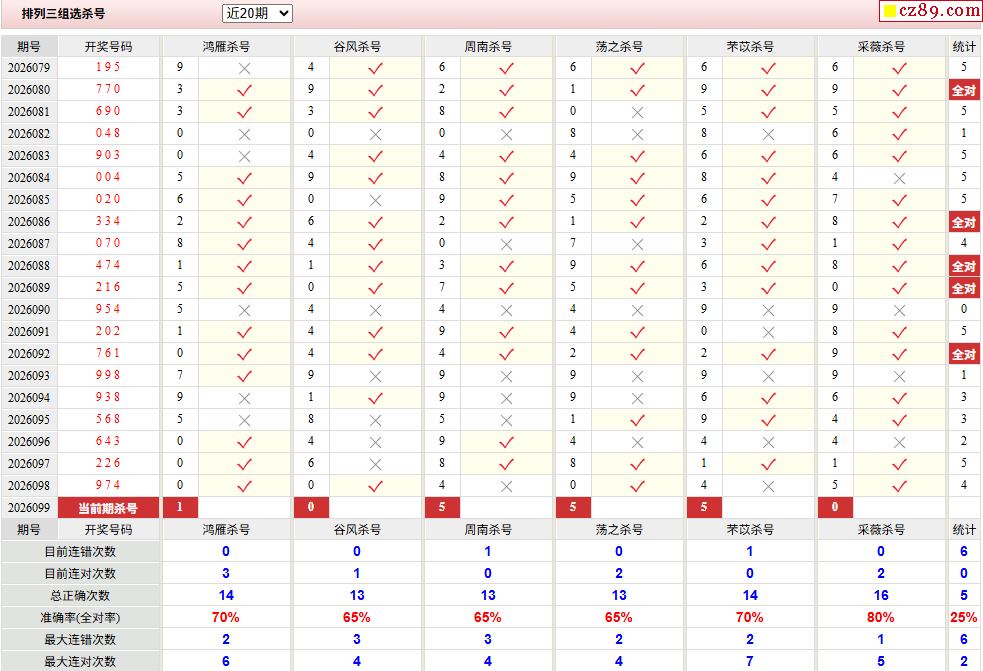Click the check mark for 鸿雁杀号 in row 2026088
This screenshot has width=983, height=671.
[244, 266]
